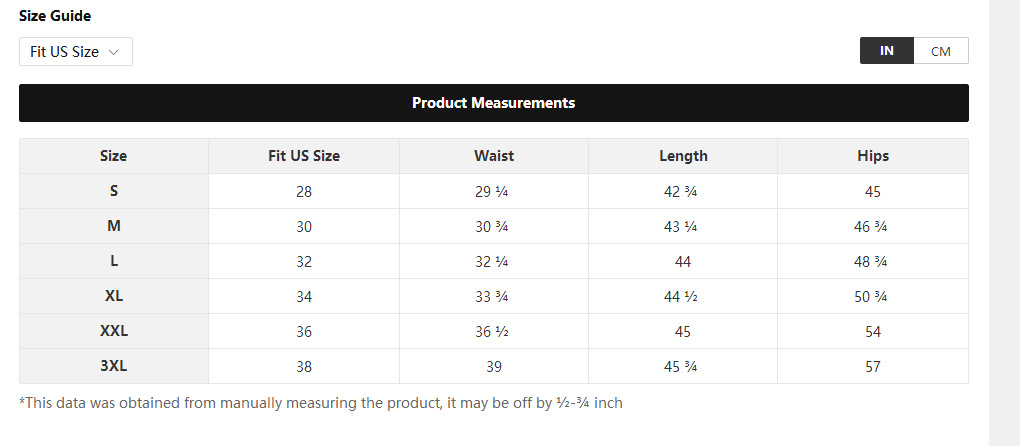Click the Size Guide heading
Screen dimensions: 1020x446
[53, 16]
